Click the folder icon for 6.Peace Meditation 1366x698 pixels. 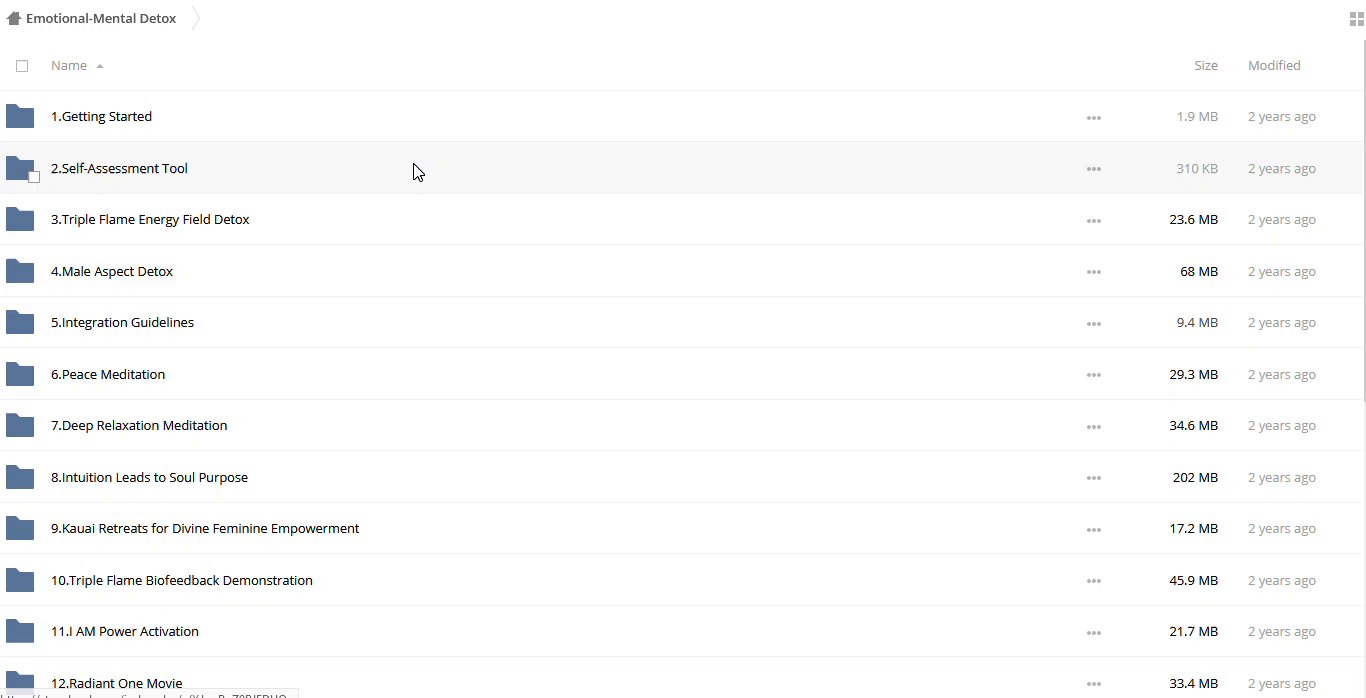point(20,375)
